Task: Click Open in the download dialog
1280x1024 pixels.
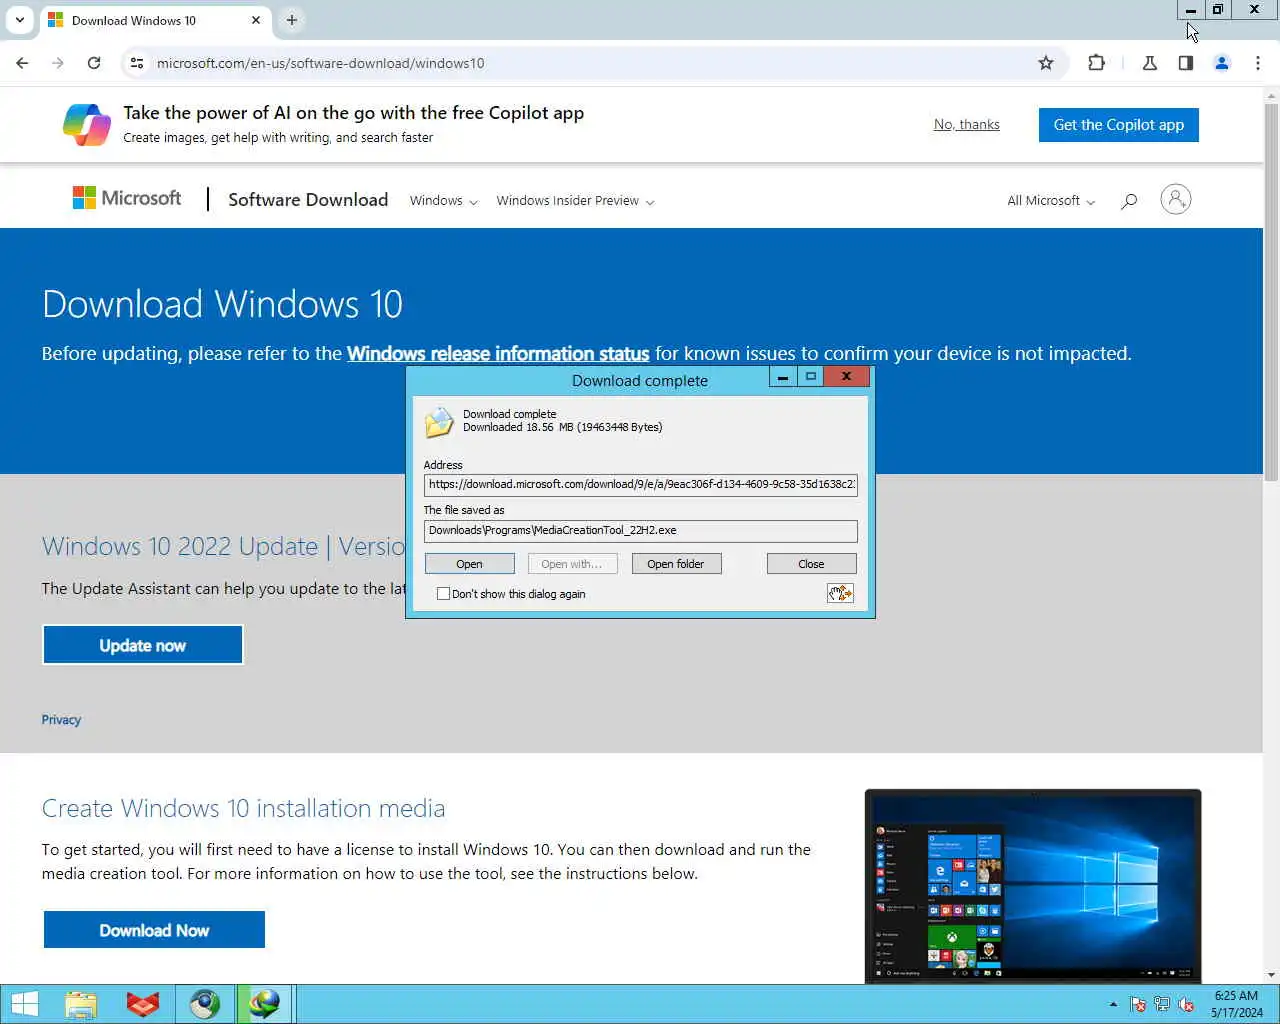Action: [470, 564]
